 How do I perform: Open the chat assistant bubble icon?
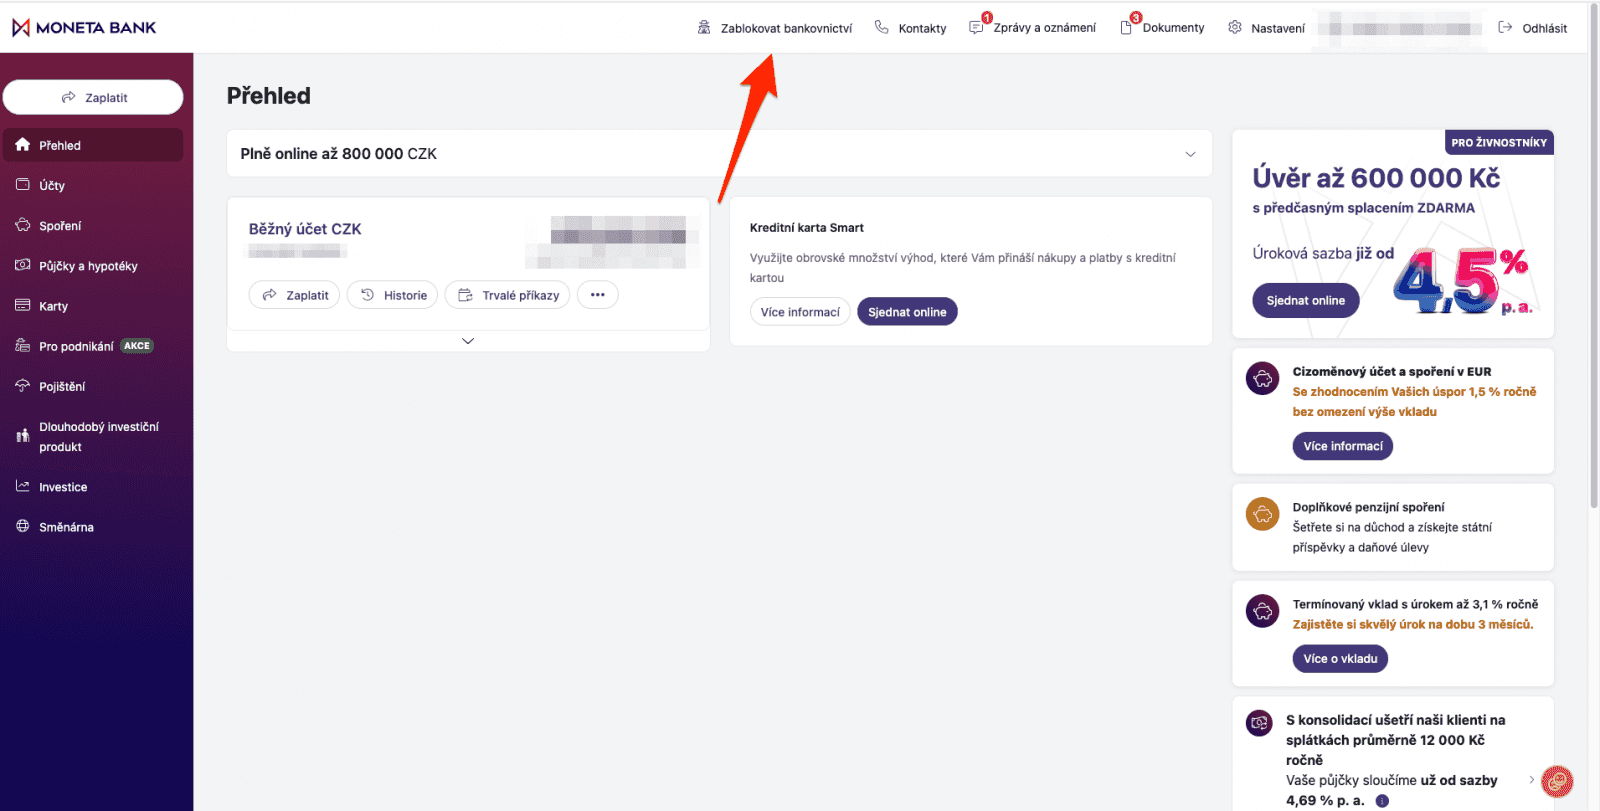(x=1557, y=781)
